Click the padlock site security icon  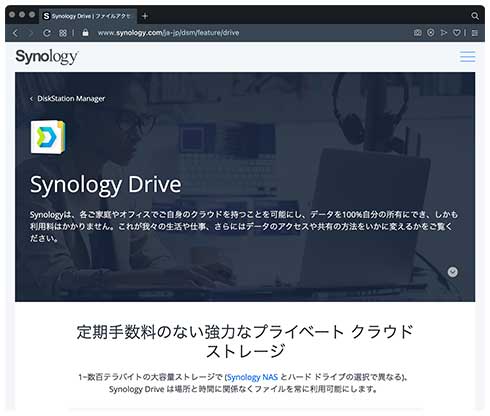coord(85,33)
